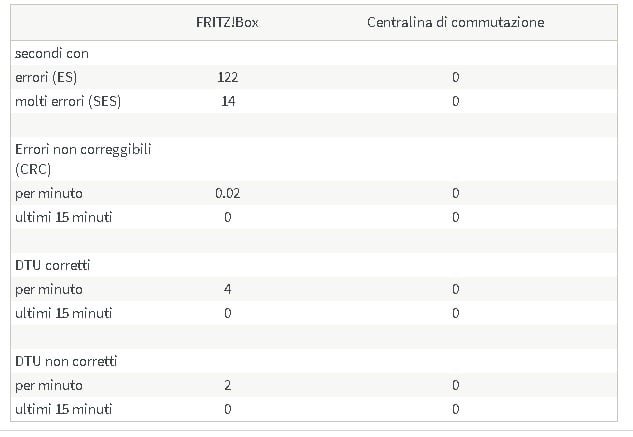Select the DTU corretti per-minute value 4
The width and height of the screenshot is (633, 437).
[227, 289]
